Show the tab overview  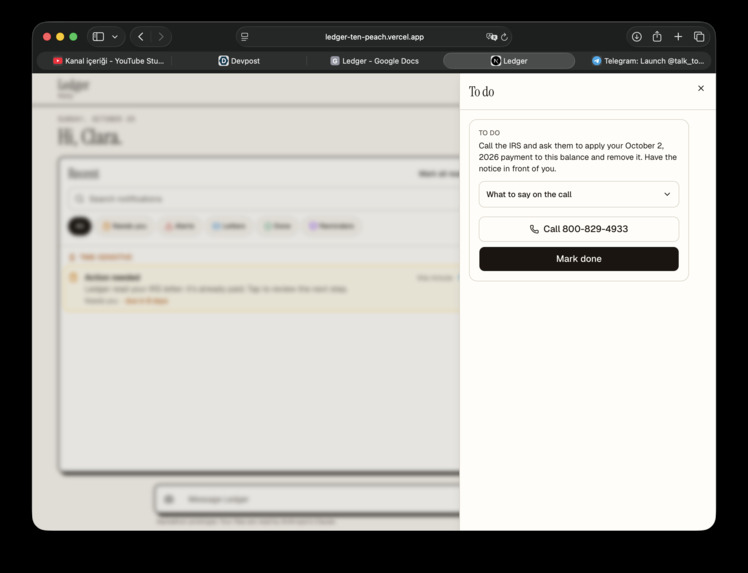[699, 37]
